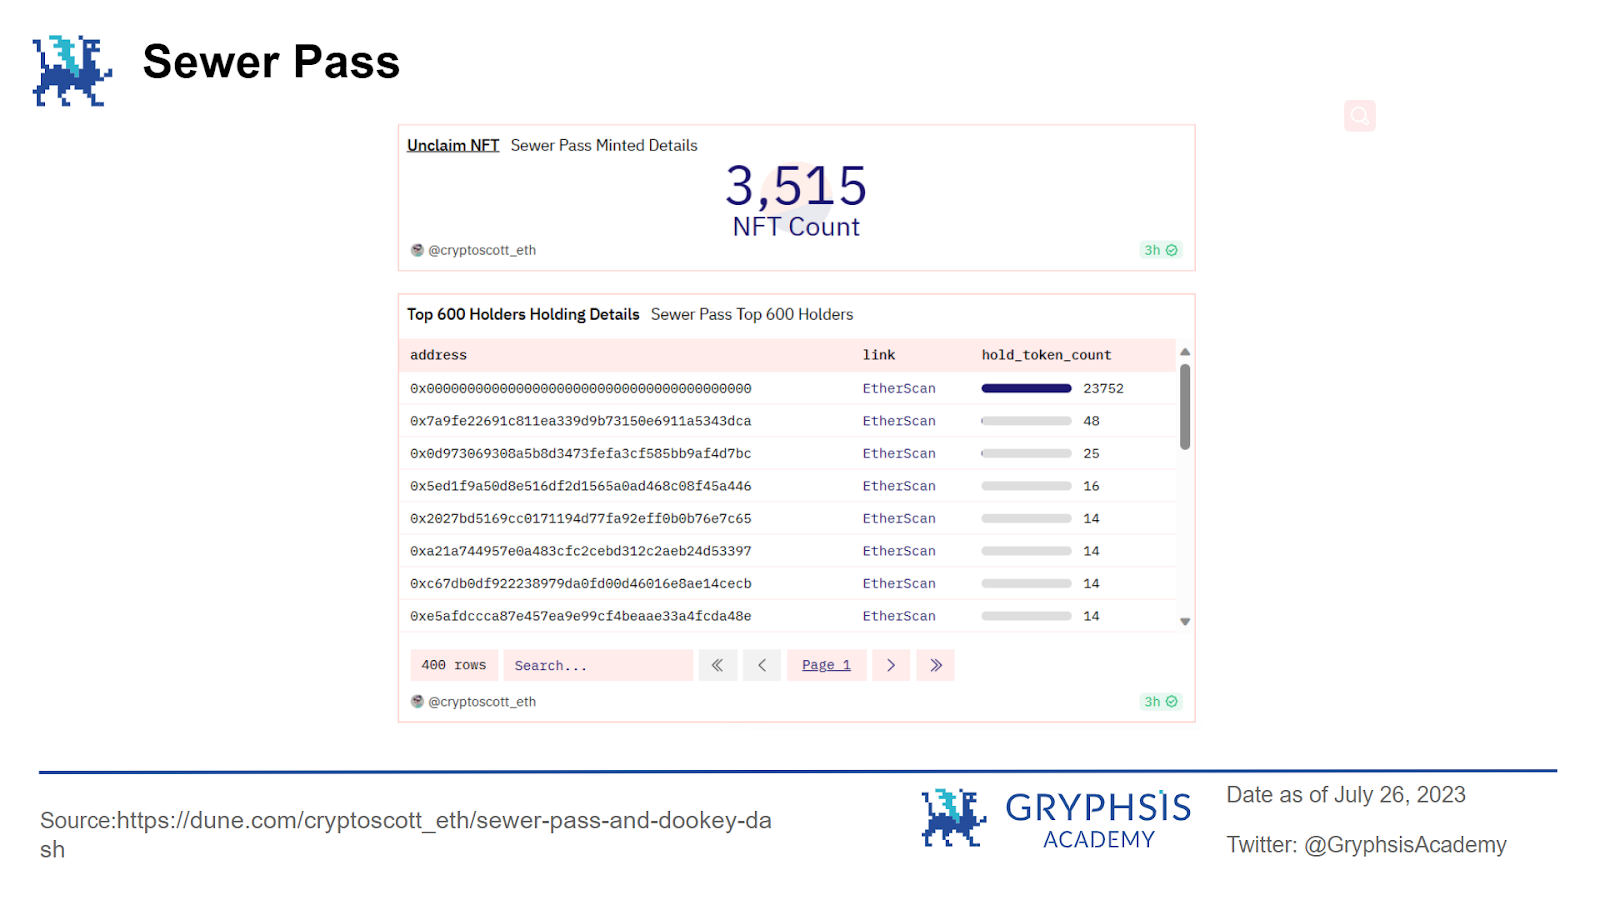Select the address 0x0d973069308a5b8d3473fefa3cf585bb9af4d7bc
The height and width of the screenshot is (900, 1600).
580,453
